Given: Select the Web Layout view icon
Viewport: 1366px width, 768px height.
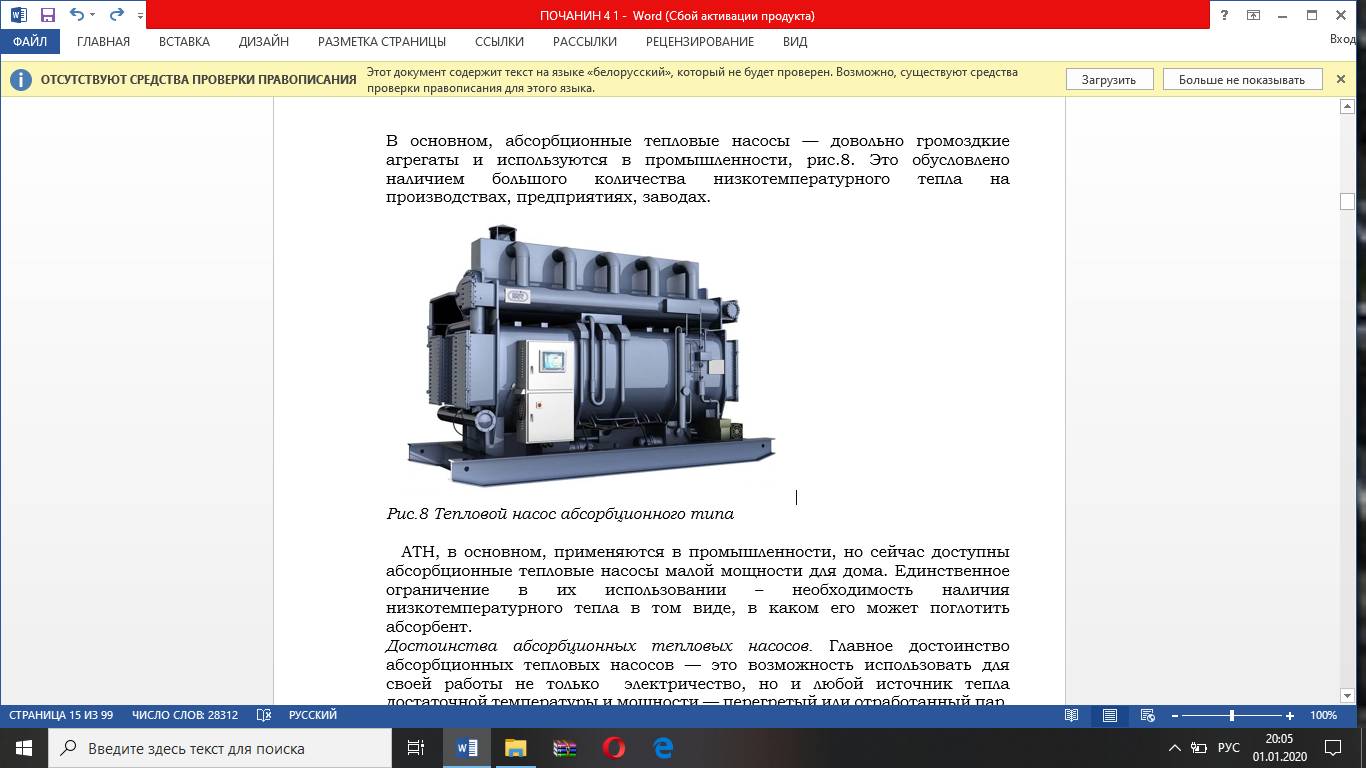Looking at the screenshot, I should coord(1148,715).
